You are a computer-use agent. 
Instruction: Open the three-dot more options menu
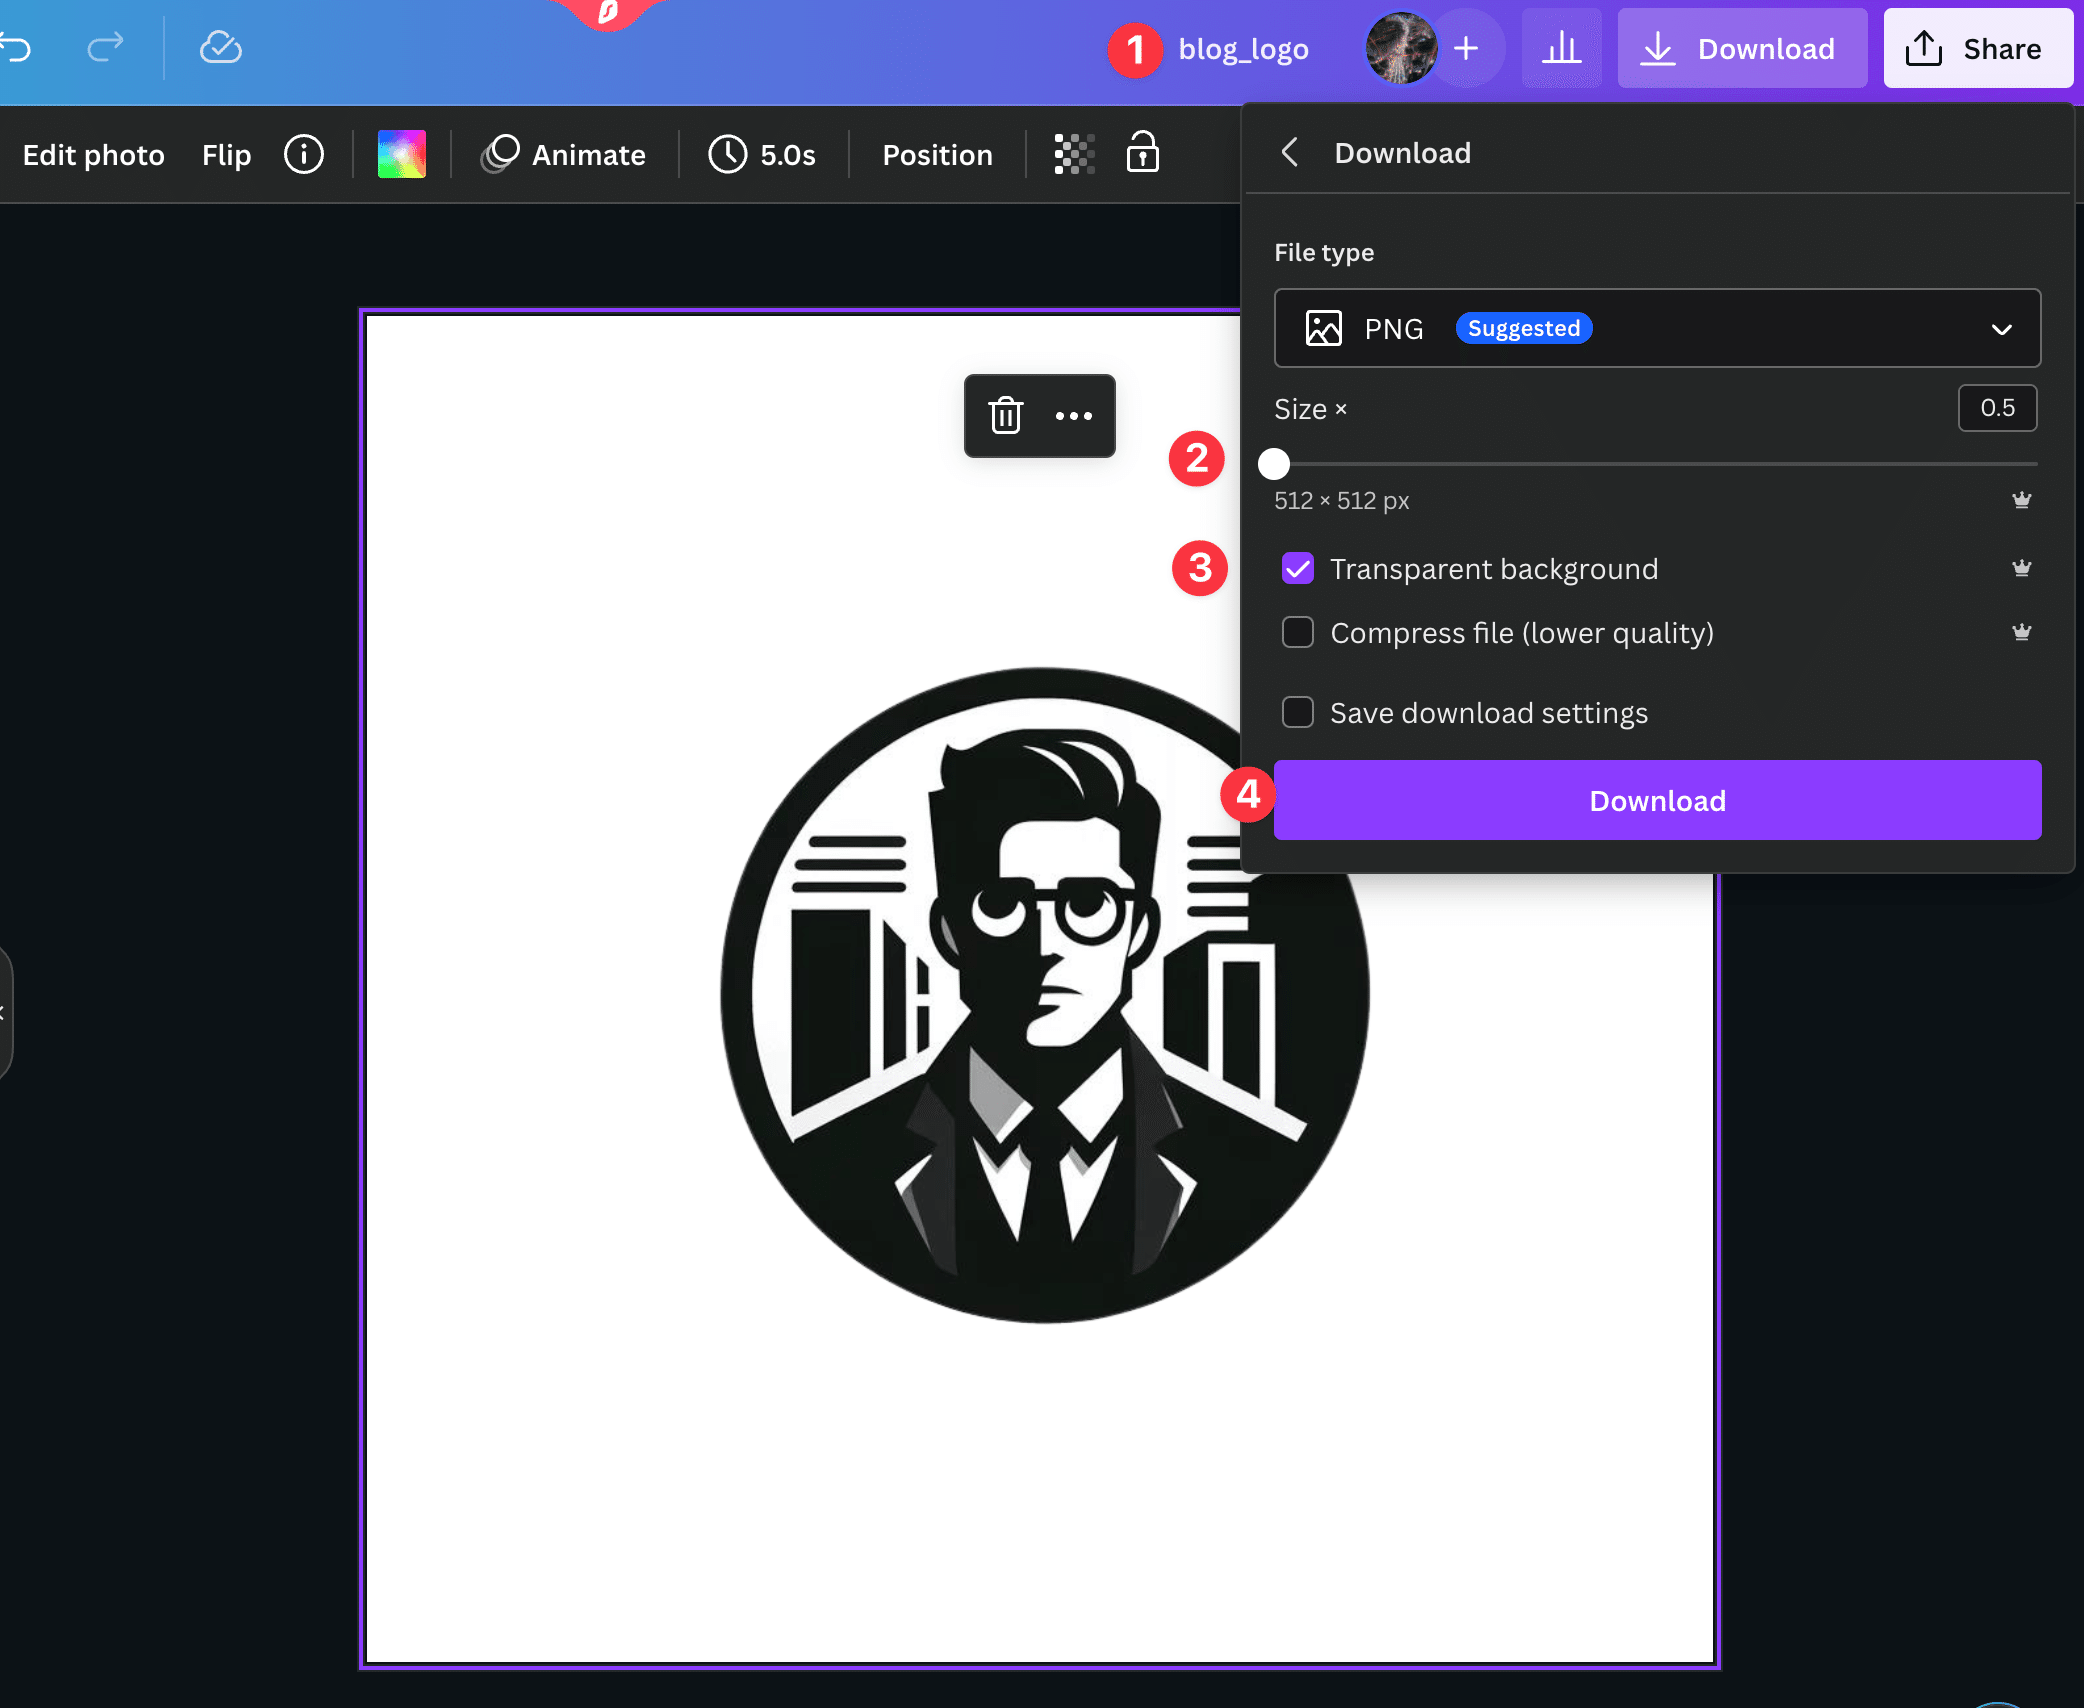click(x=1074, y=416)
